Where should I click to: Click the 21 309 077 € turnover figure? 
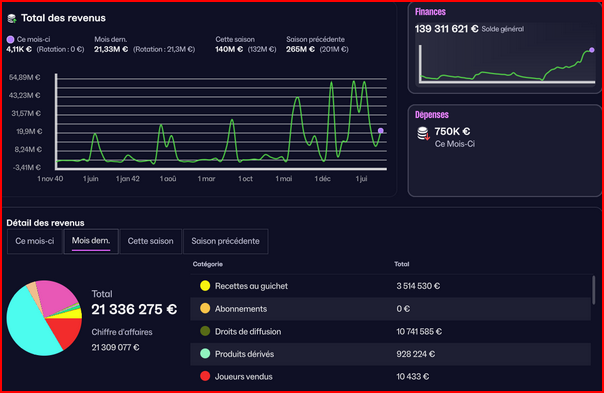(115, 348)
